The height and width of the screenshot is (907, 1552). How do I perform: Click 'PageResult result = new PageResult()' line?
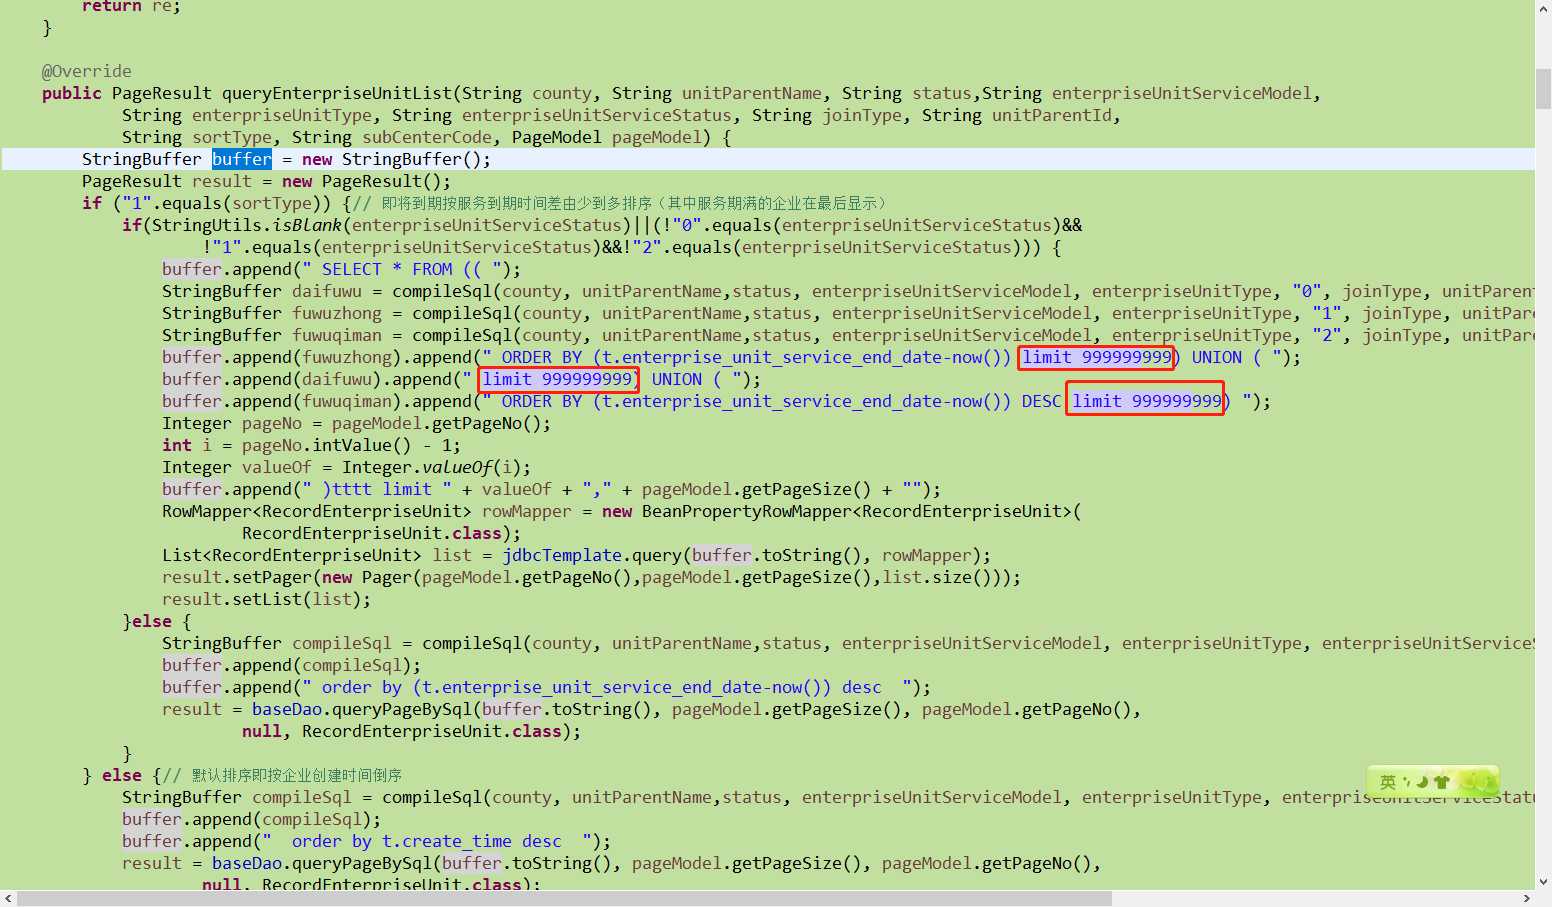pos(266,181)
